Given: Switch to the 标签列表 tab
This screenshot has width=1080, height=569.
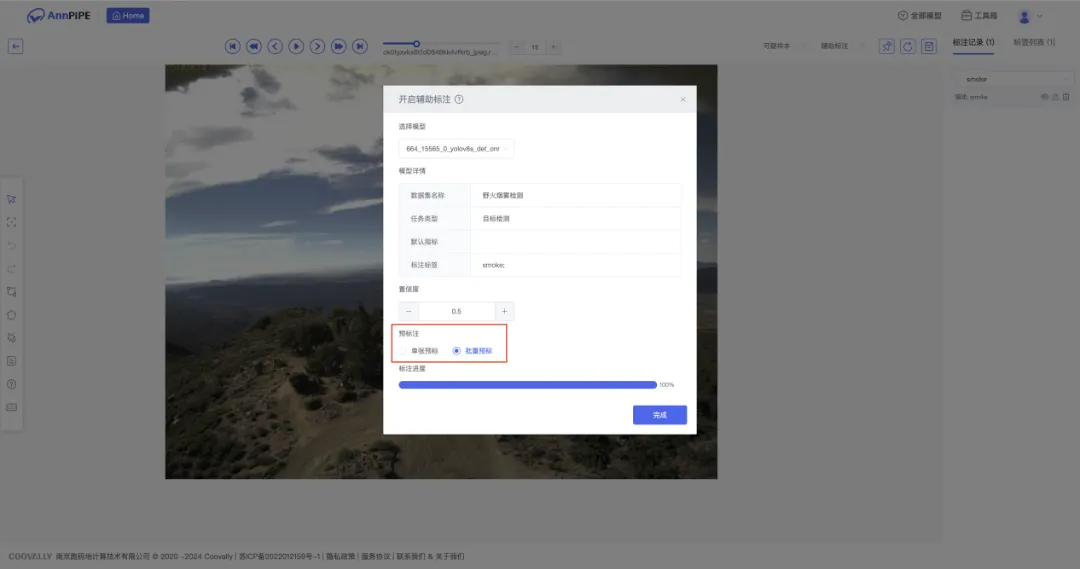Looking at the screenshot, I should pyautogui.click(x=1033, y=43).
